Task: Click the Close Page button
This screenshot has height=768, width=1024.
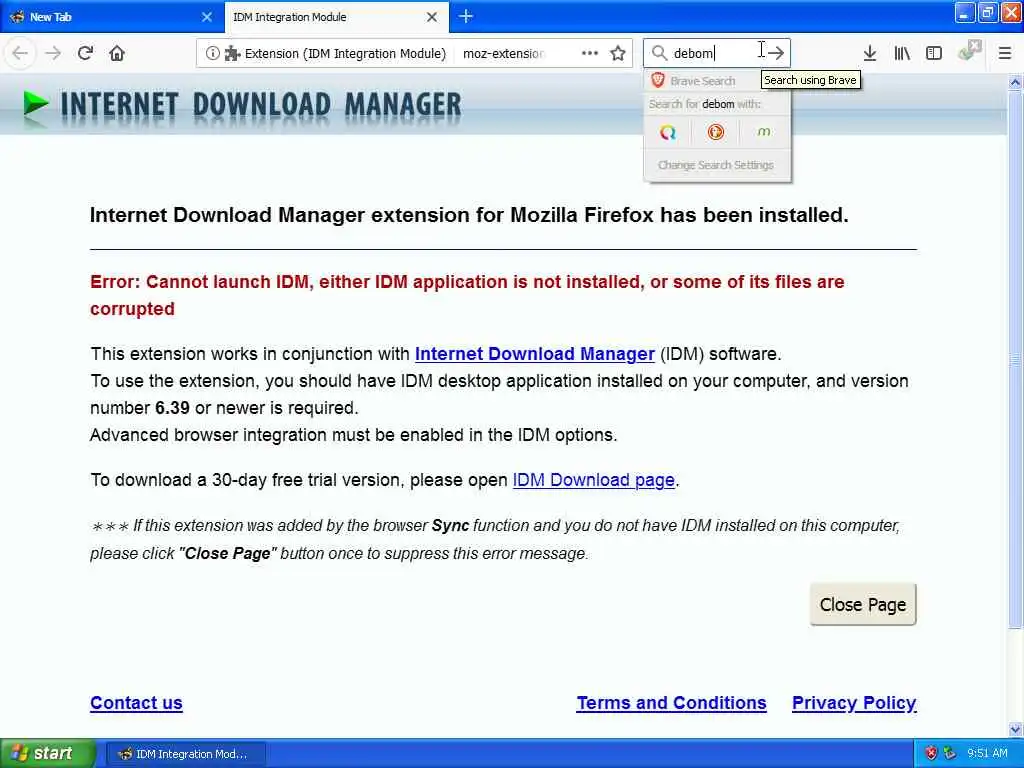Action: click(x=863, y=605)
